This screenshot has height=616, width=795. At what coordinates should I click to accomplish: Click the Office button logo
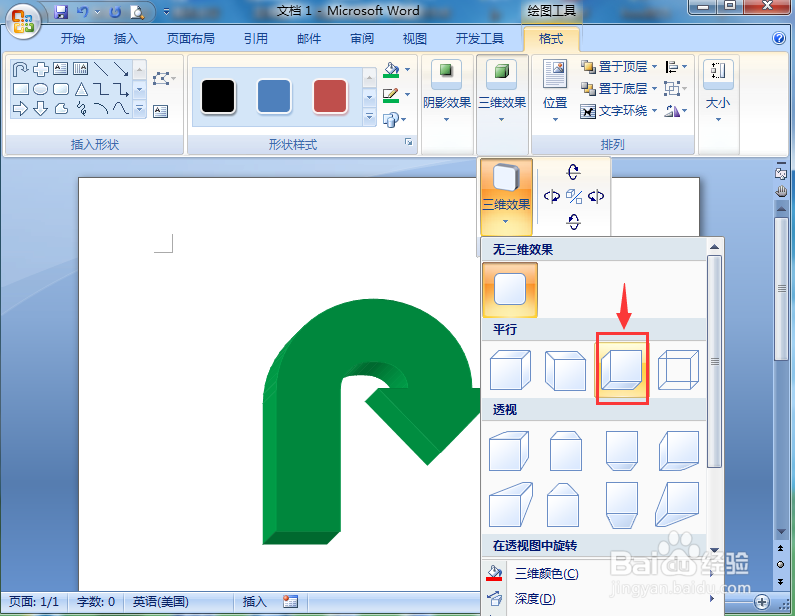(x=23, y=21)
